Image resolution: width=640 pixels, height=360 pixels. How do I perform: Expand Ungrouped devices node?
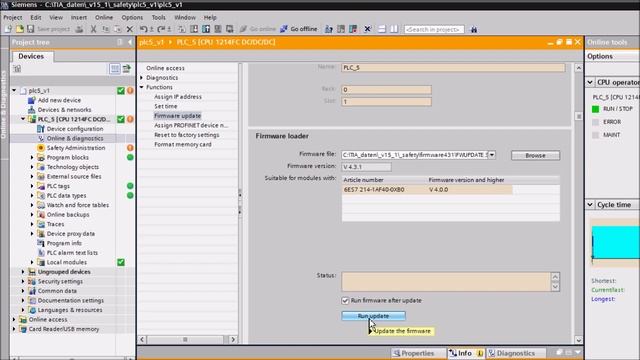point(23,272)
